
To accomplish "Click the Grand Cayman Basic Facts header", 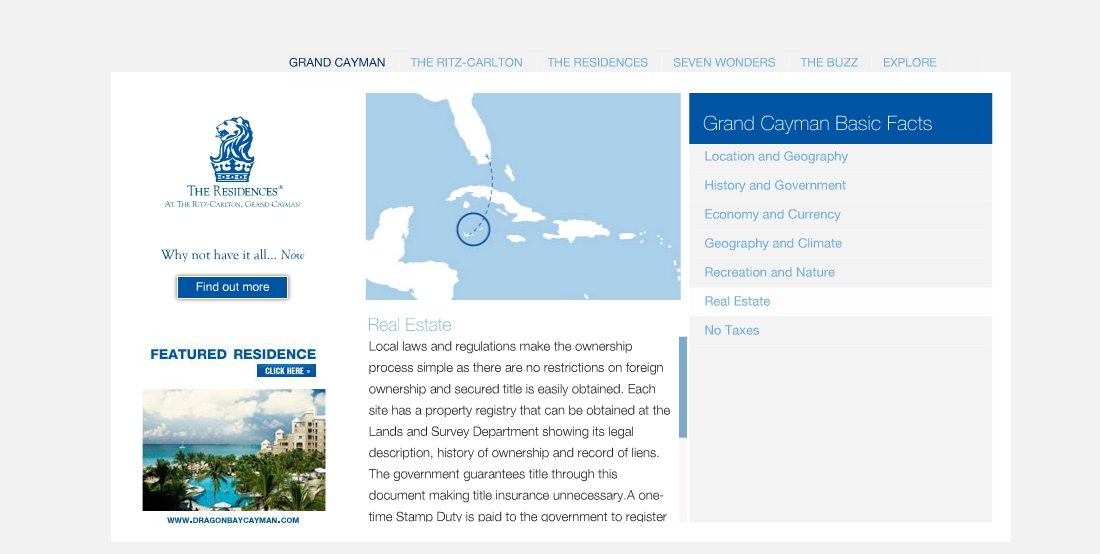I will pos(840,119).
